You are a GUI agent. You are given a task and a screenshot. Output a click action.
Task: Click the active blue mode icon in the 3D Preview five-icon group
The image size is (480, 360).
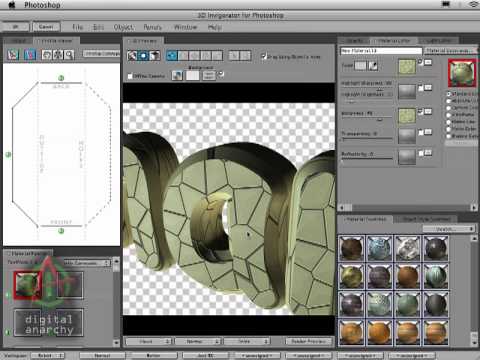point(172,55)
